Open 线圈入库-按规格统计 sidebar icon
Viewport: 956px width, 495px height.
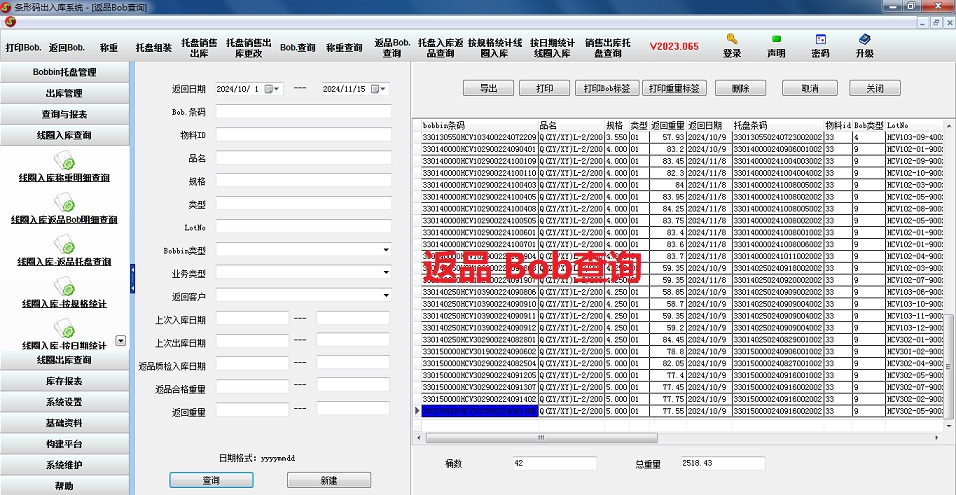click(64, 286)
